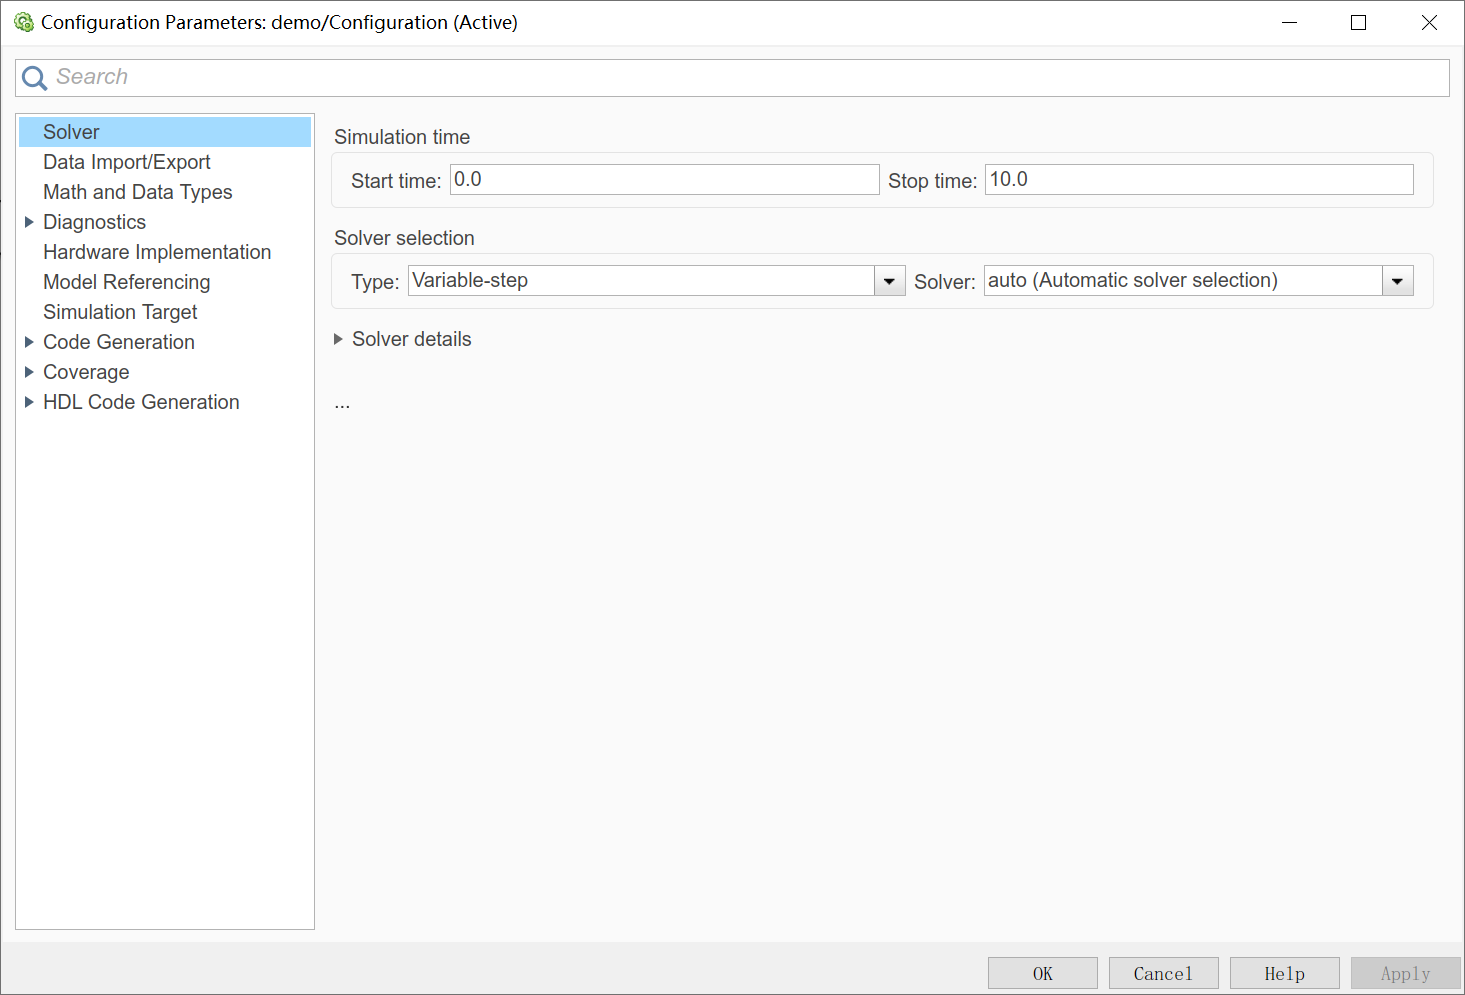
Task: Click the Start time input field
Action: coord(664,180)
